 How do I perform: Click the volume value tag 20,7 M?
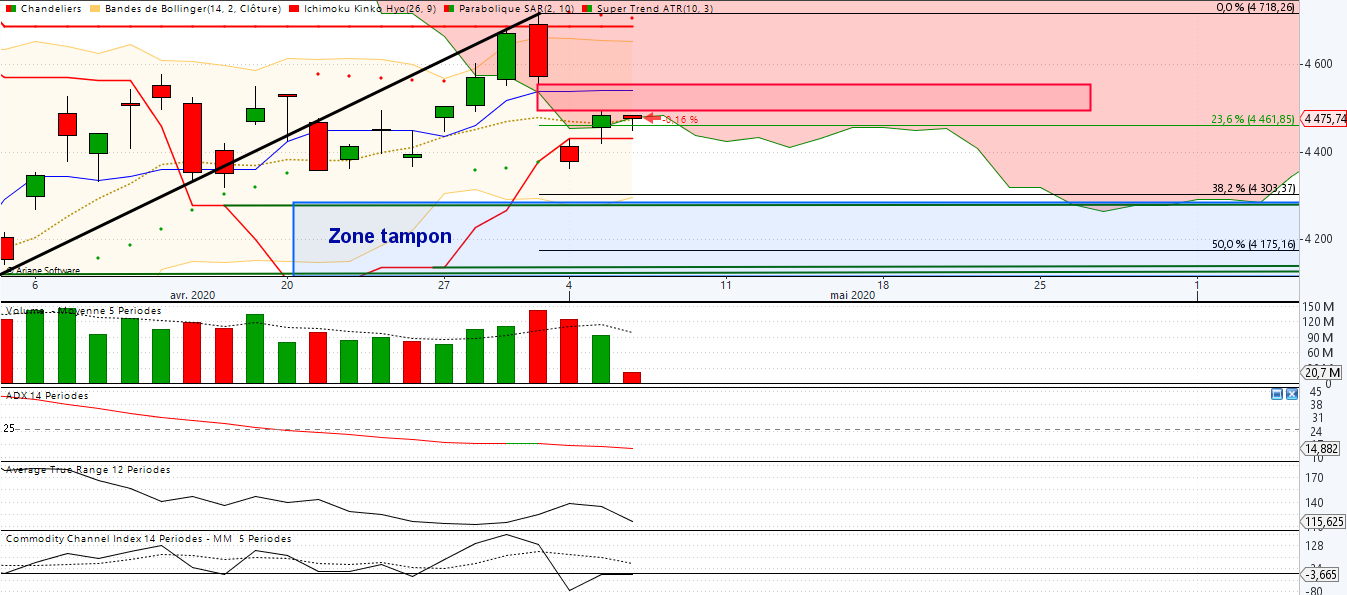1322,372
